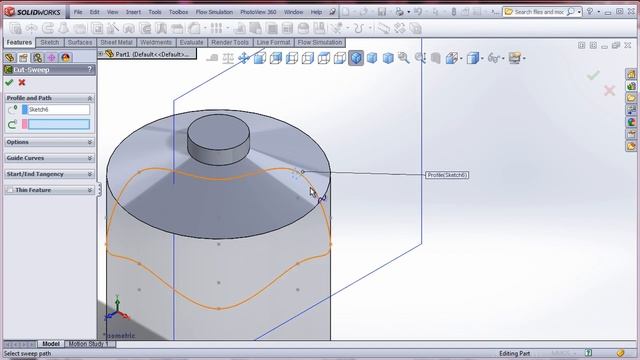Toggle the Thin Feature checkbox
The width and height of the screenshot is (640, 360).
(9, 190)
